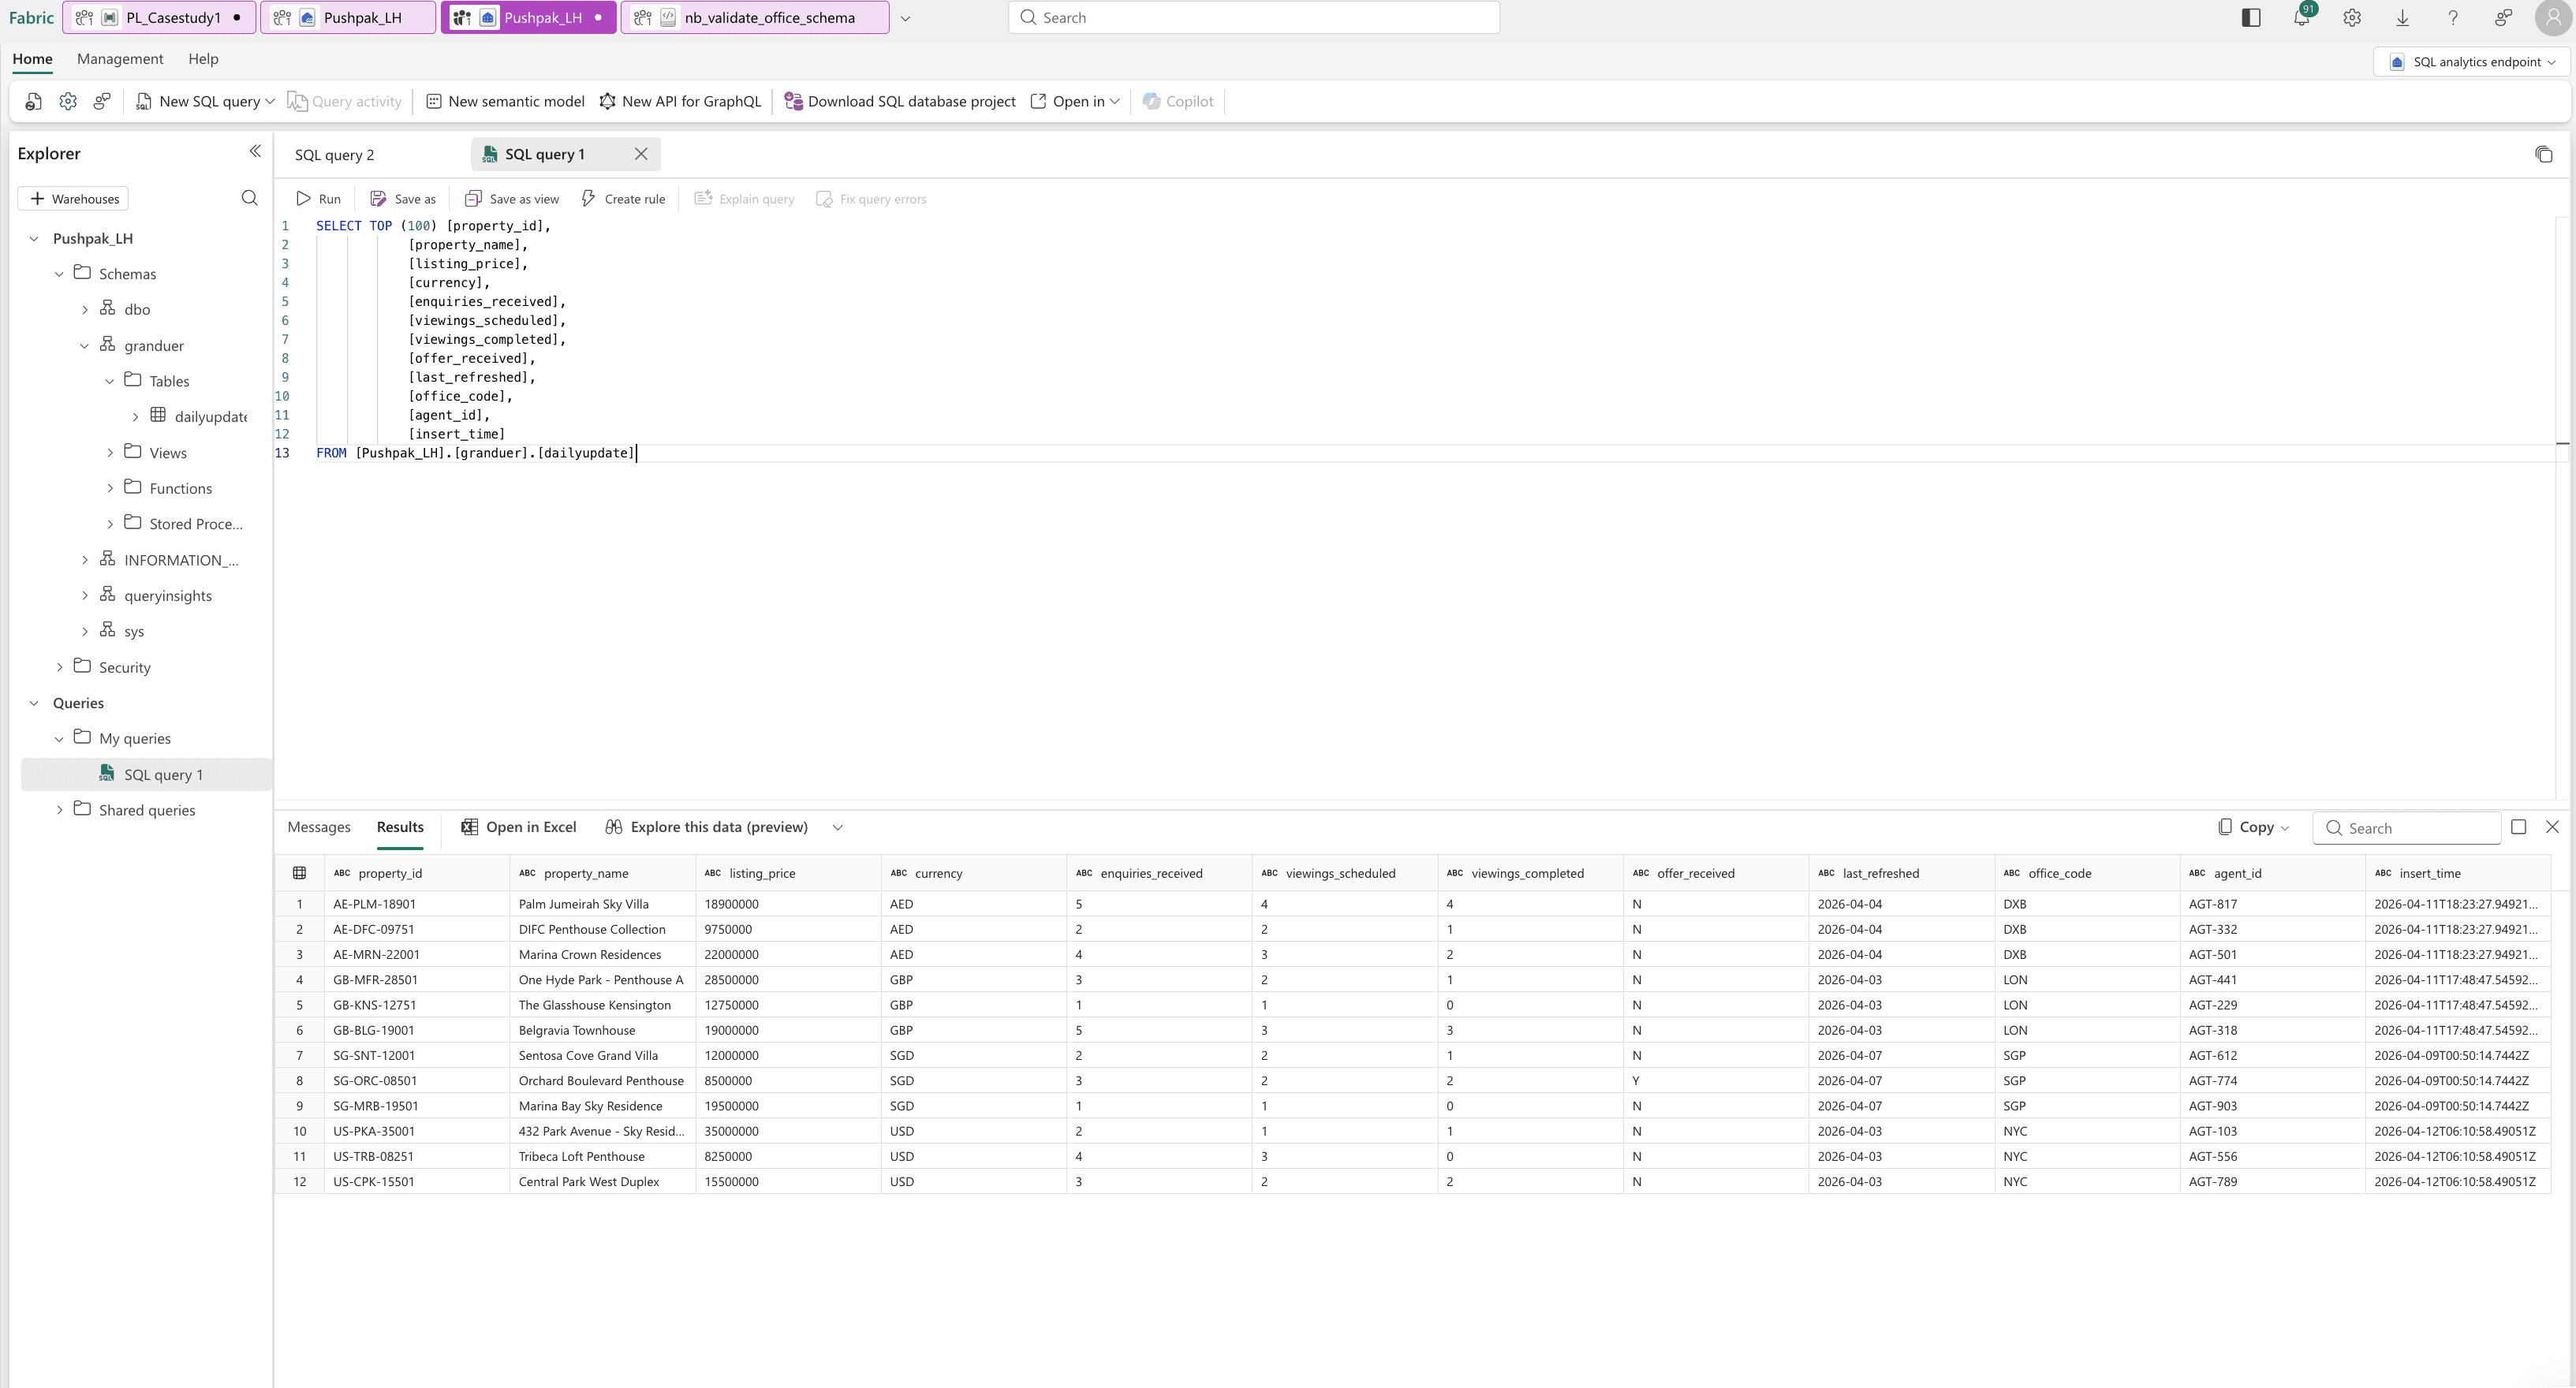2576x1388 pixels.
Task: Click Create rule
Action: pos(623,199)
